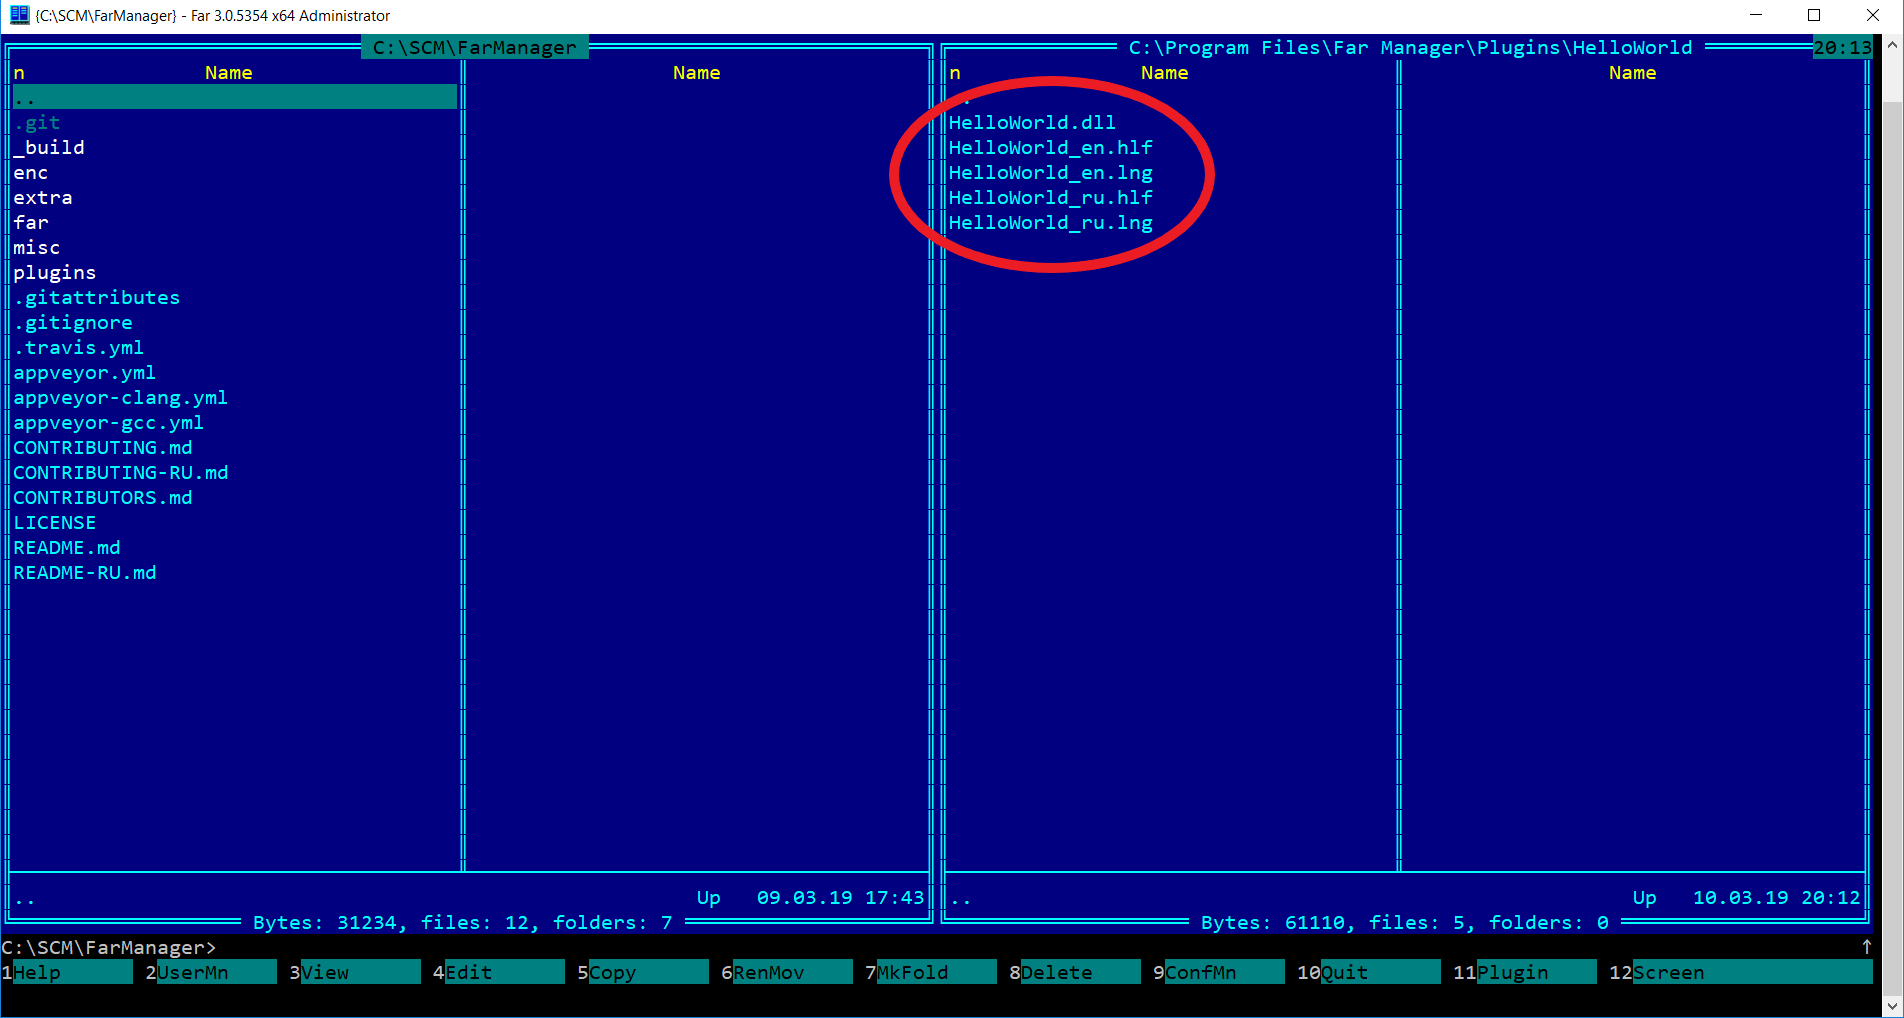Image resolution: width=1904 pixels, height=1018 pixels.
Task: Select the CONTRIBUTORS.md file
Action: coord(103,497)
